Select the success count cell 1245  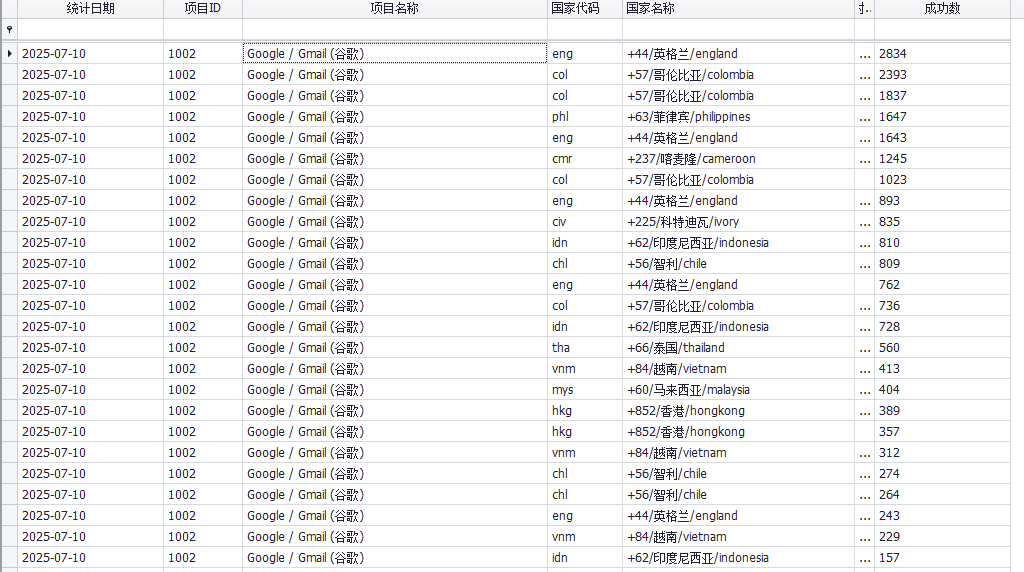pyautogui.click(x=942, y=159)
